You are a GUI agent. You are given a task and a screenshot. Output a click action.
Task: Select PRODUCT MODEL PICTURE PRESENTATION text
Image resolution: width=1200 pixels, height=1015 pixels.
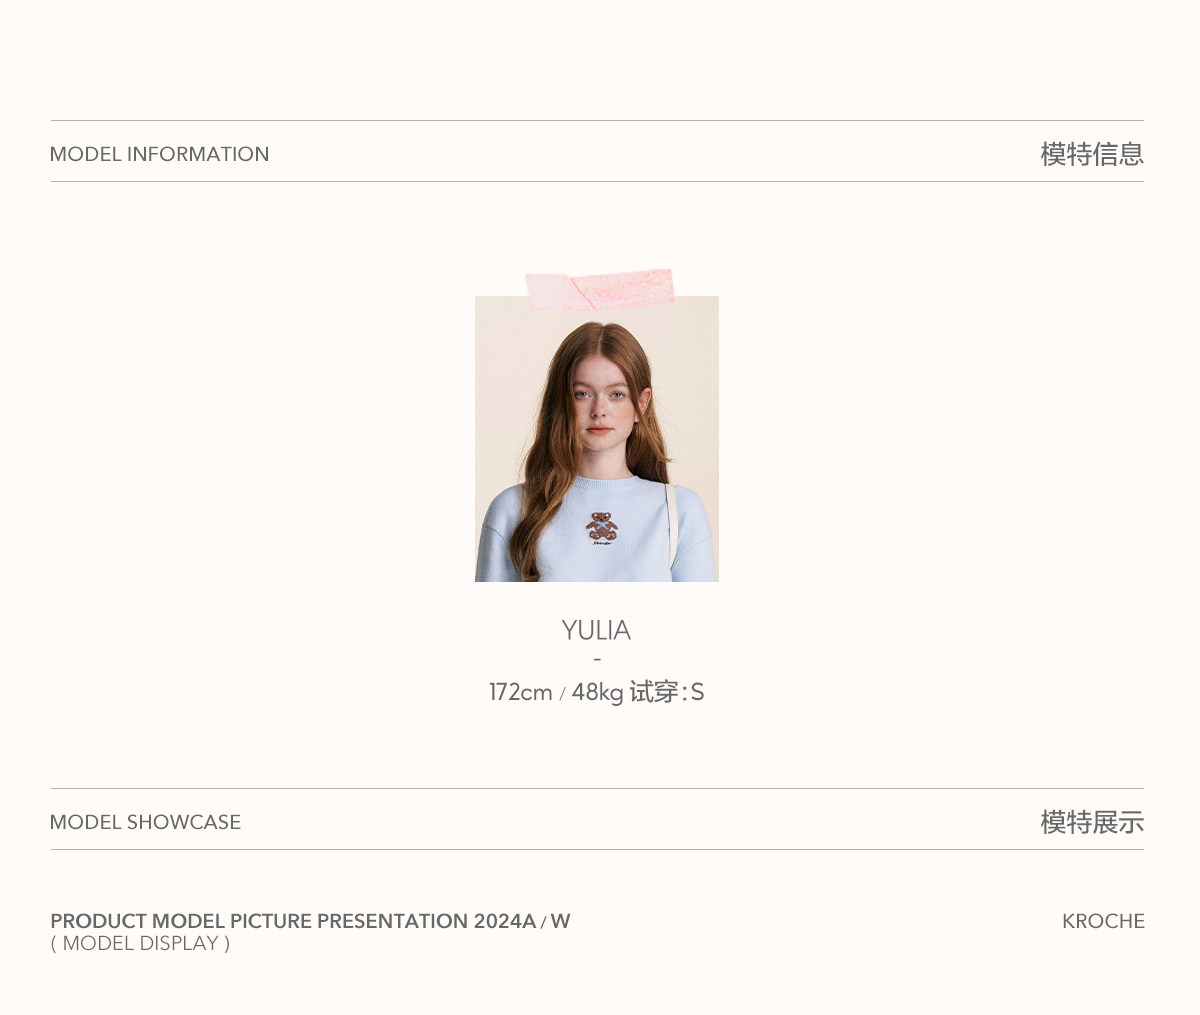(x=259, y=921)
